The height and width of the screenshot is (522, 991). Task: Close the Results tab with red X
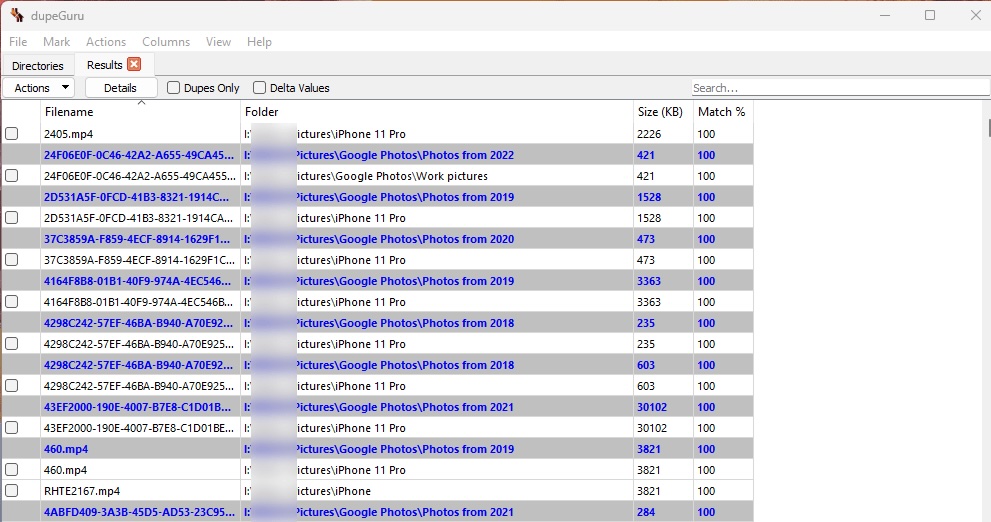click(134, 64)
